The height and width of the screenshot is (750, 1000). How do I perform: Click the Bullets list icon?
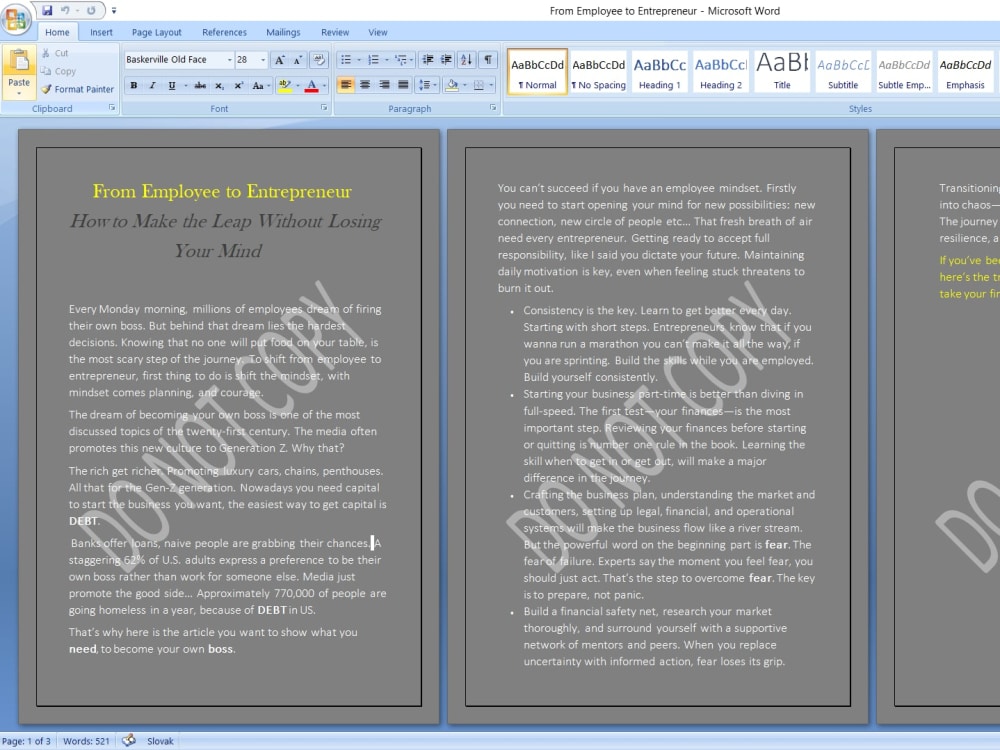click(346, 60)
